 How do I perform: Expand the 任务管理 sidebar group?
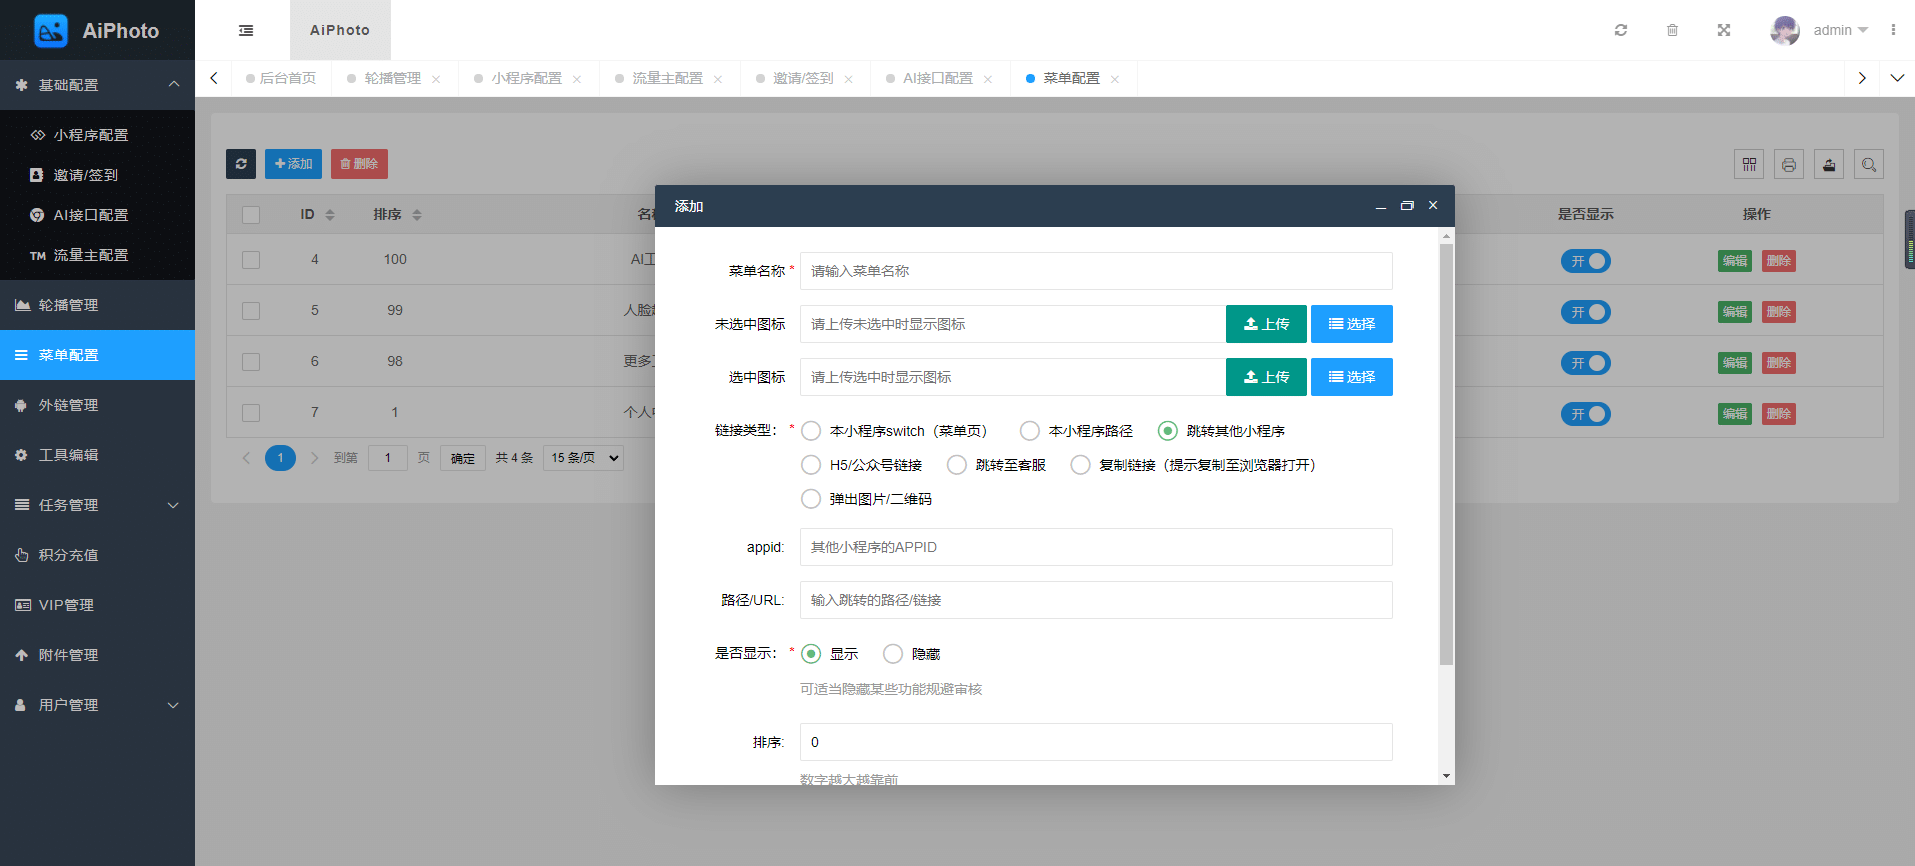click(97, 505)
